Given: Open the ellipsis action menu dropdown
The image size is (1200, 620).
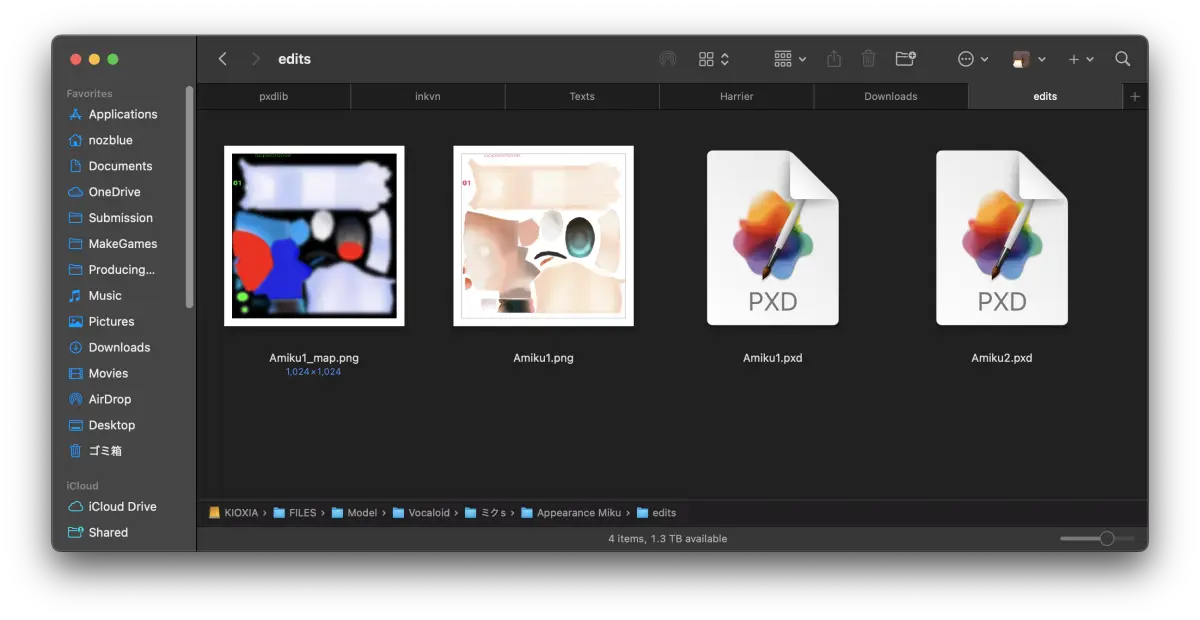Looking at the screenshot, I should coord(973,59).
